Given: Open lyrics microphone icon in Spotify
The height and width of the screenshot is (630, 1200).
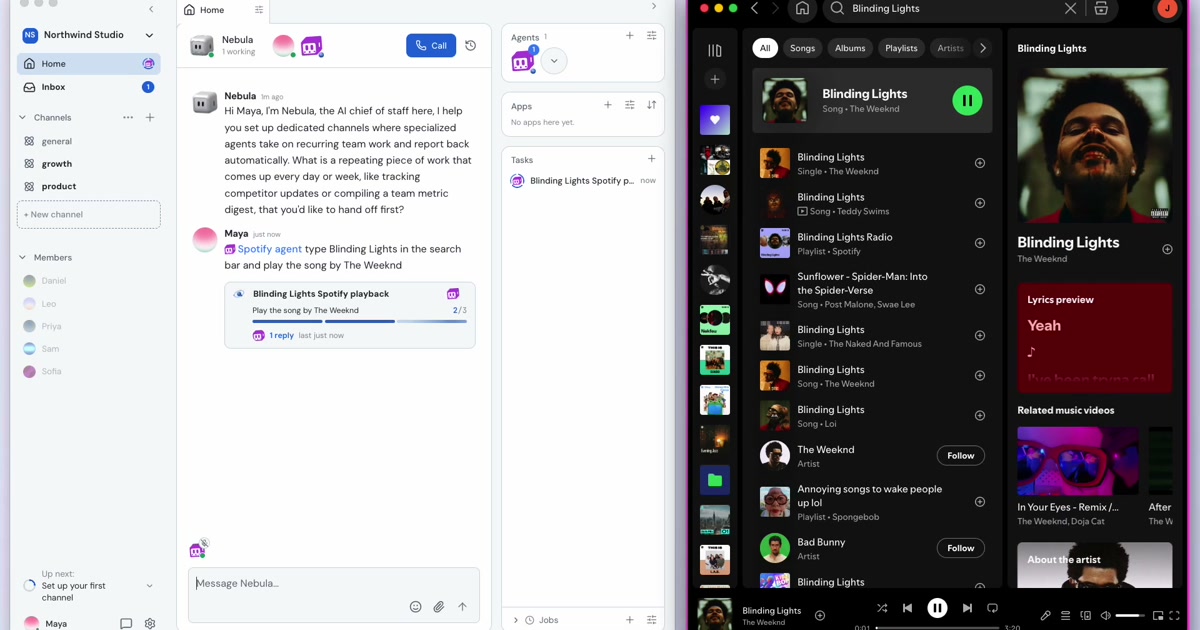Looking at the screenshot, I should pos(1046,616).
